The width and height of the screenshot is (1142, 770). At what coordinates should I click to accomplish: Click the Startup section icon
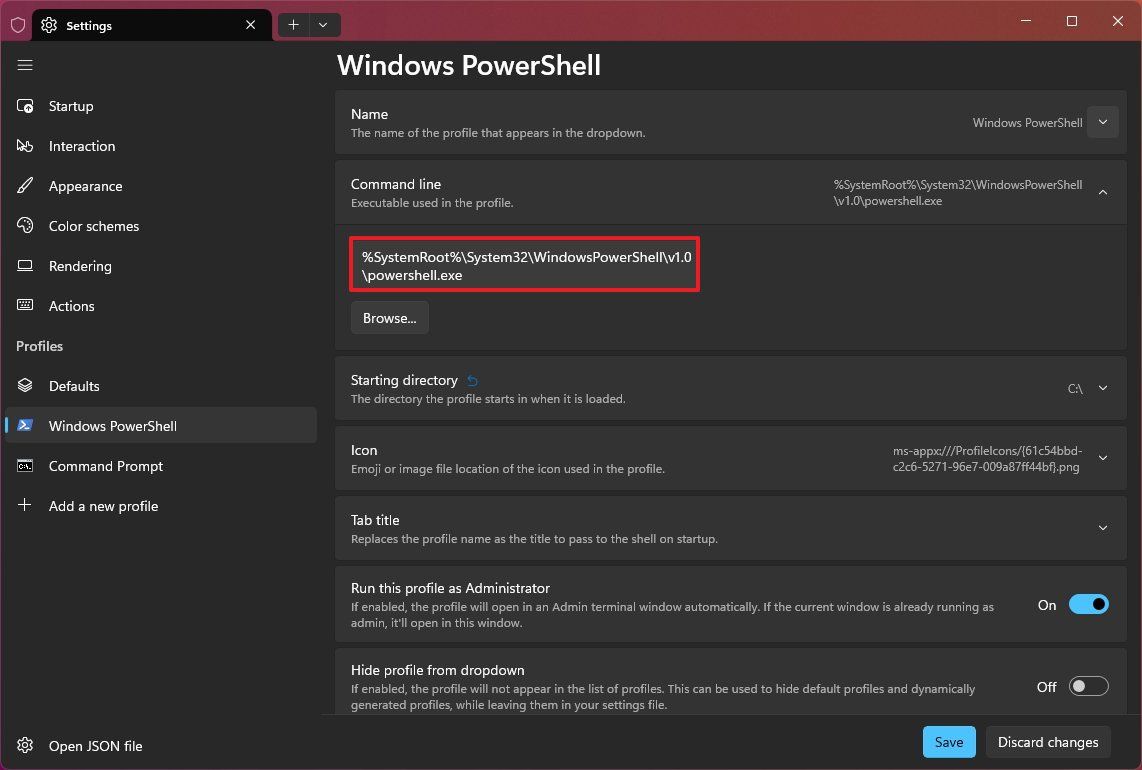25,106
